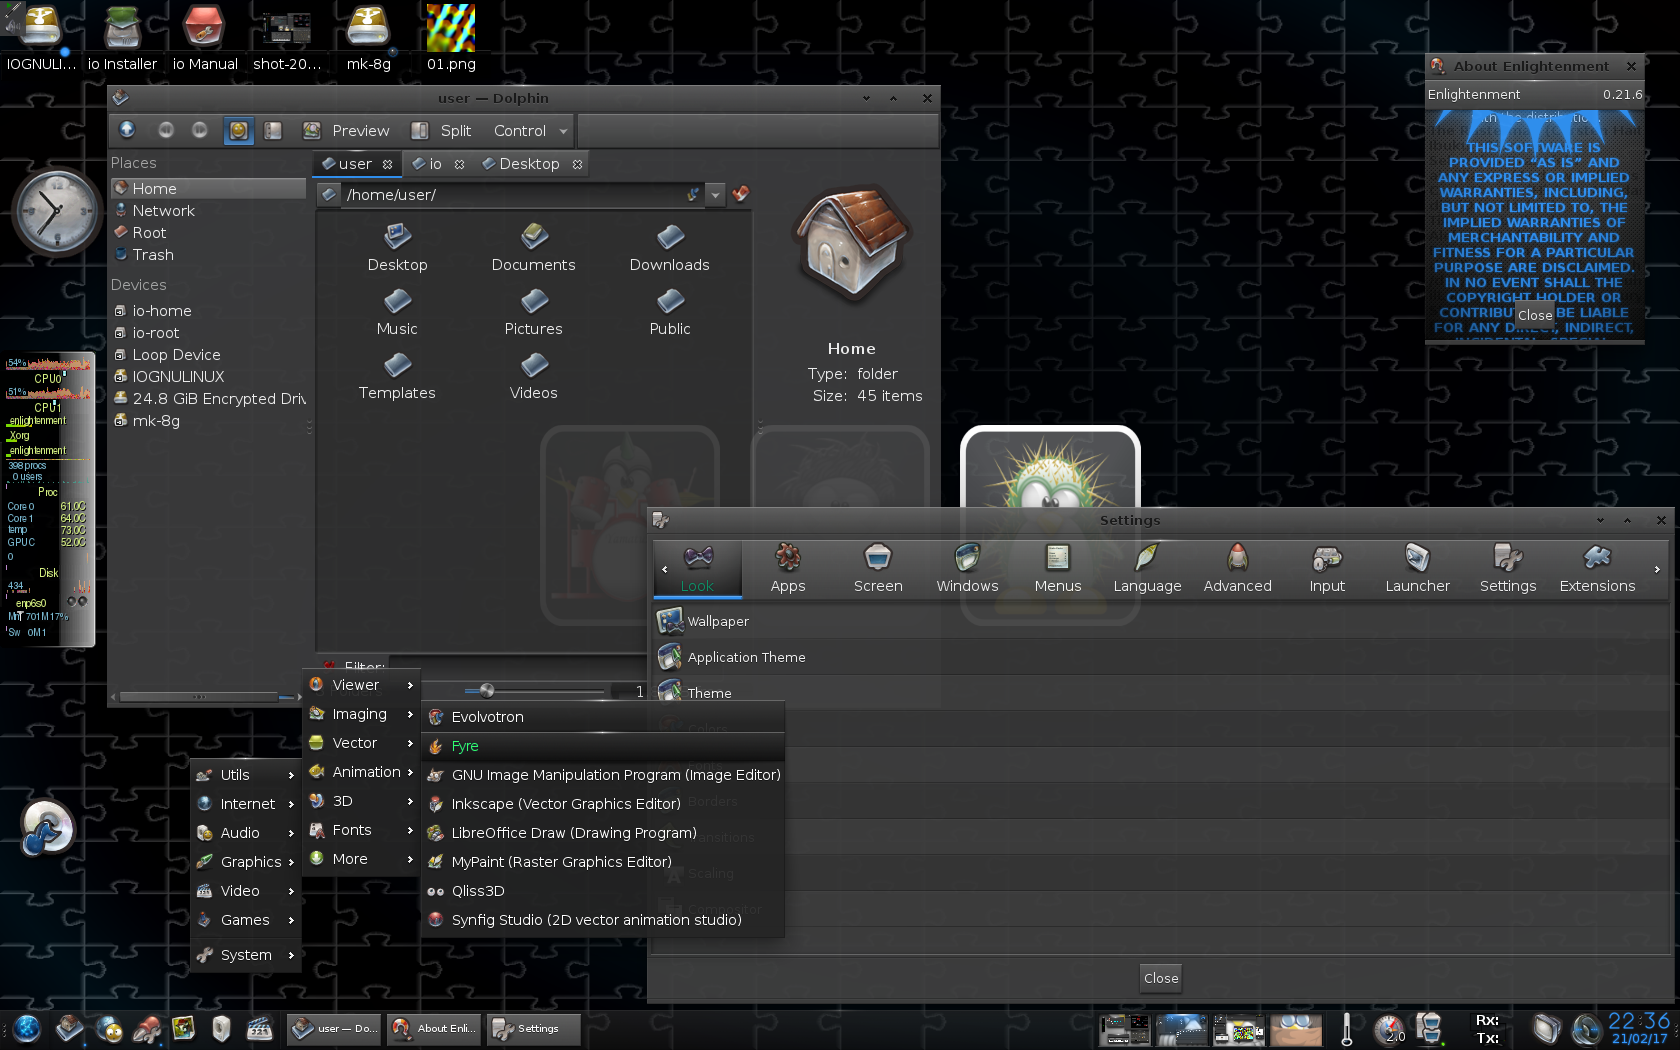Open the io Installer desktop icon

(122, 38)
